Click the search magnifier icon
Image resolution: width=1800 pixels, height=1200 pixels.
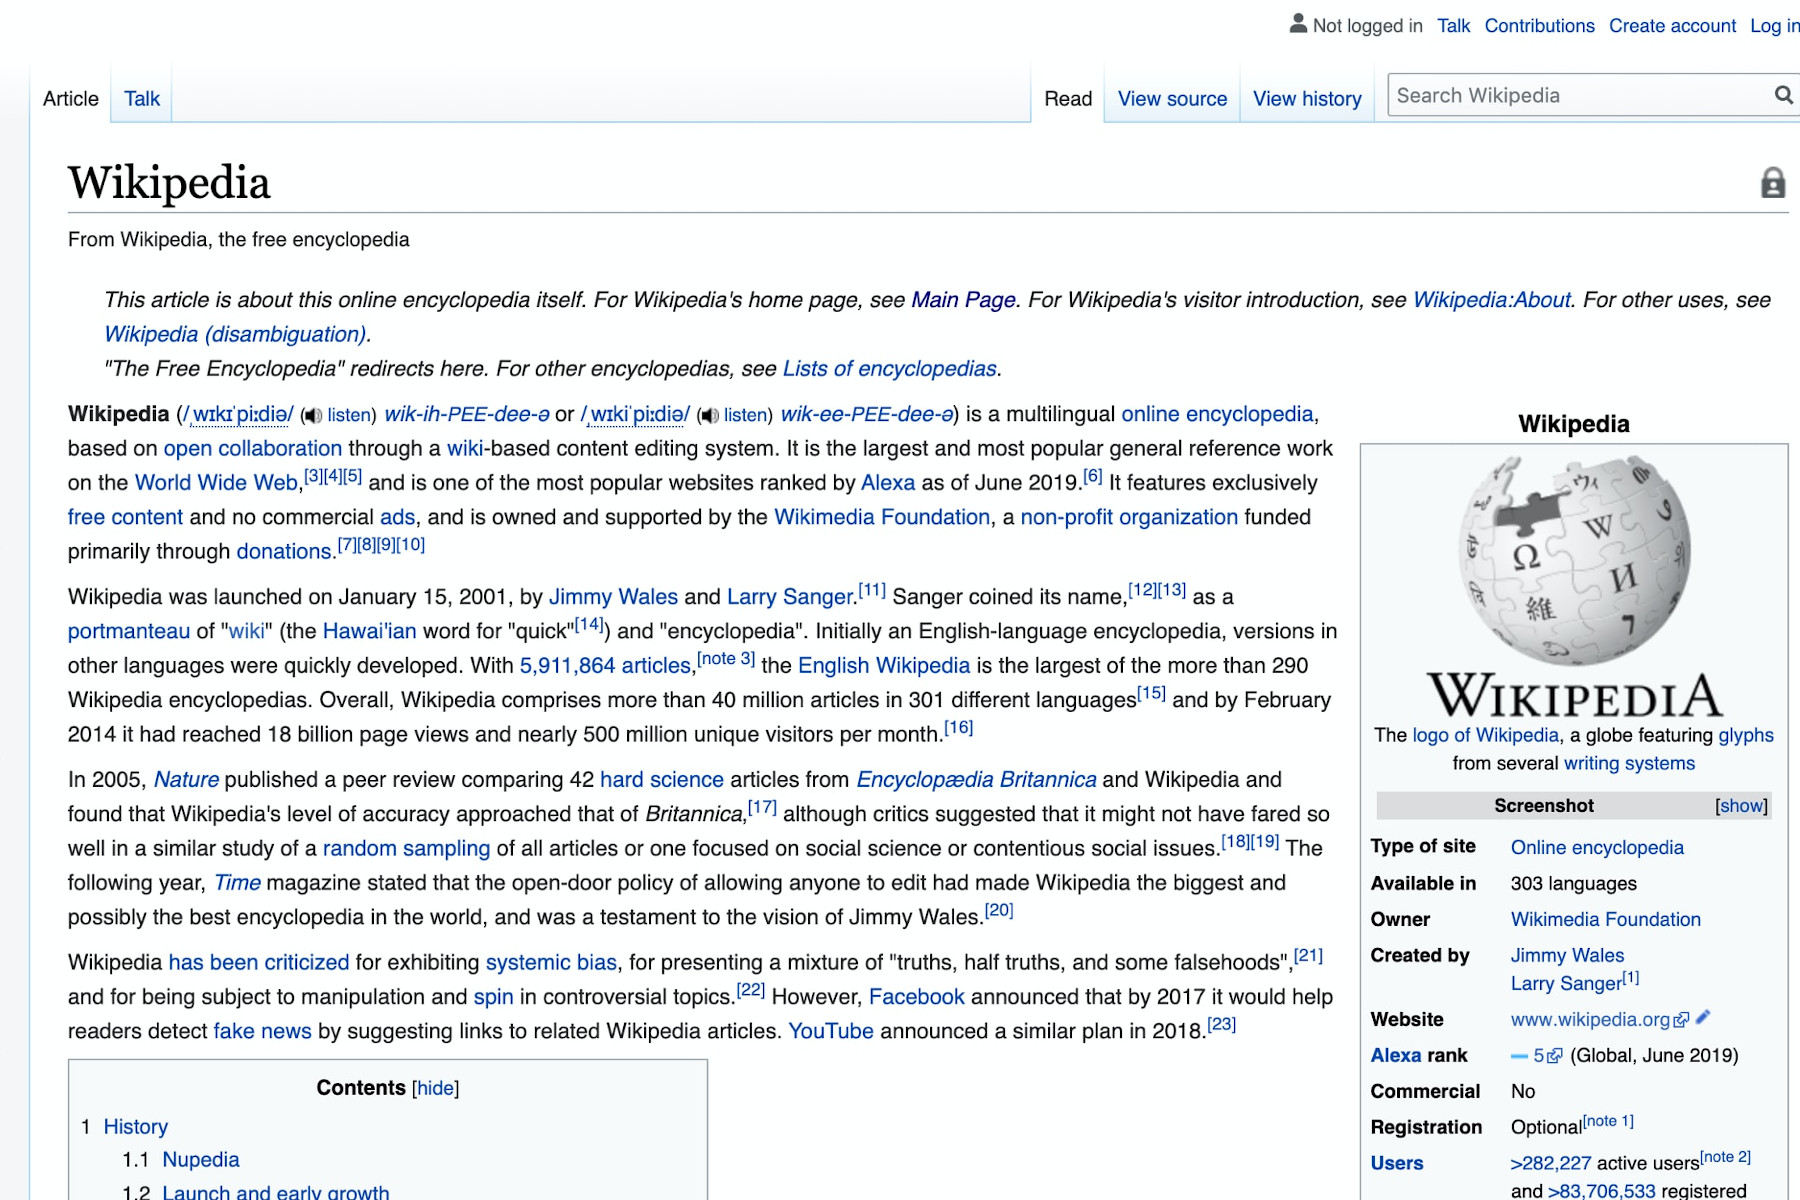coord(1783,95)
